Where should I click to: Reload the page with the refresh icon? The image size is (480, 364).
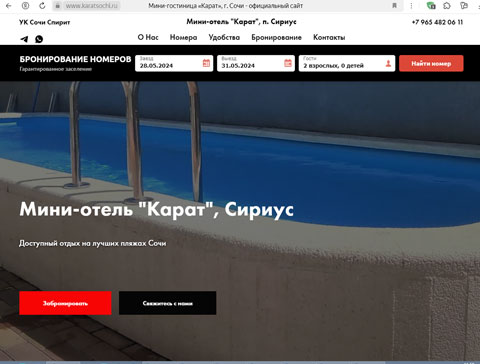(x=42, y=6)
